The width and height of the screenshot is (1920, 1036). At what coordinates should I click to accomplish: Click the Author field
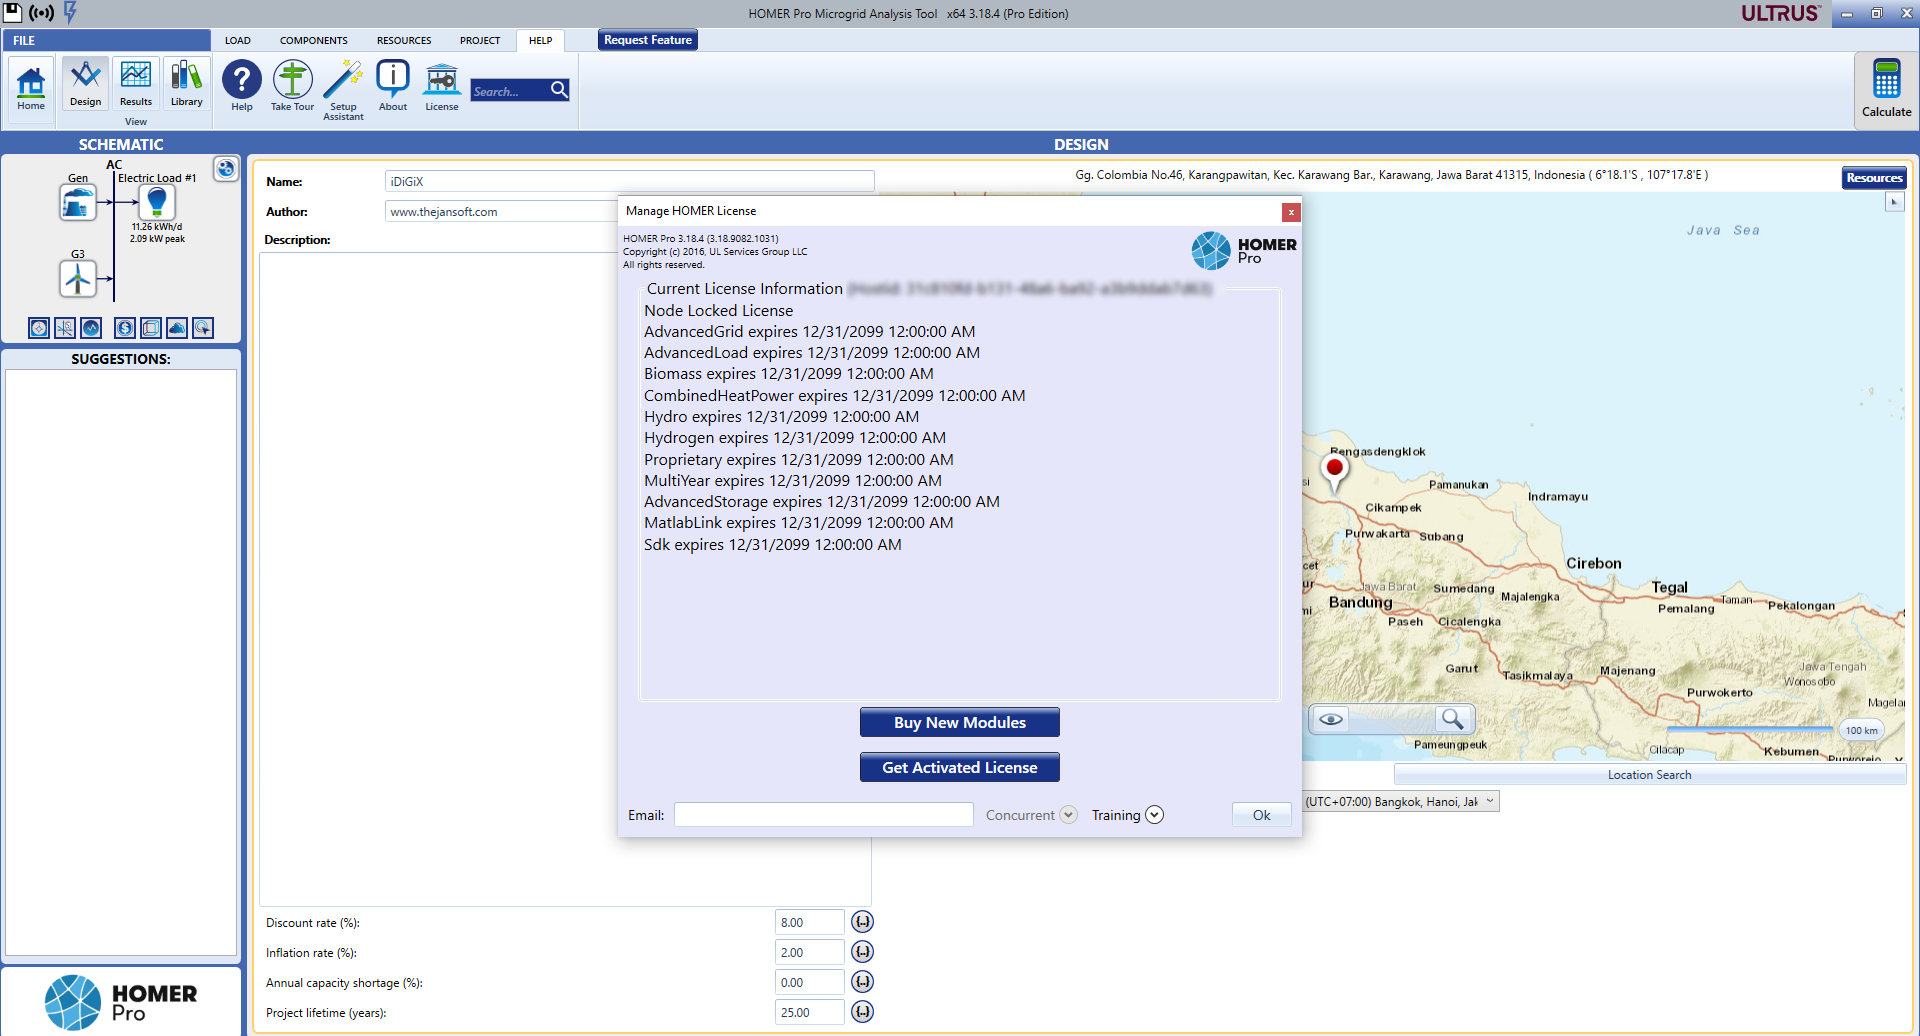(501, 211)
